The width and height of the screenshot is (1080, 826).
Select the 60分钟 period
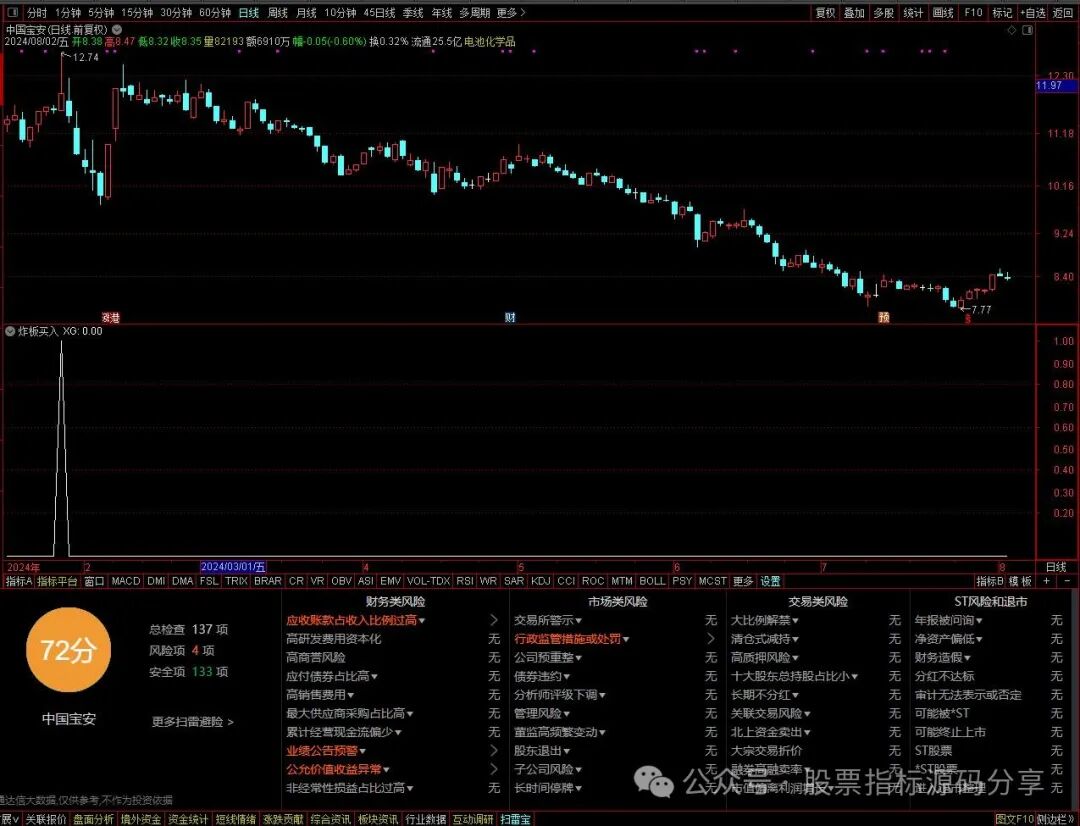(x=215, y=12)
